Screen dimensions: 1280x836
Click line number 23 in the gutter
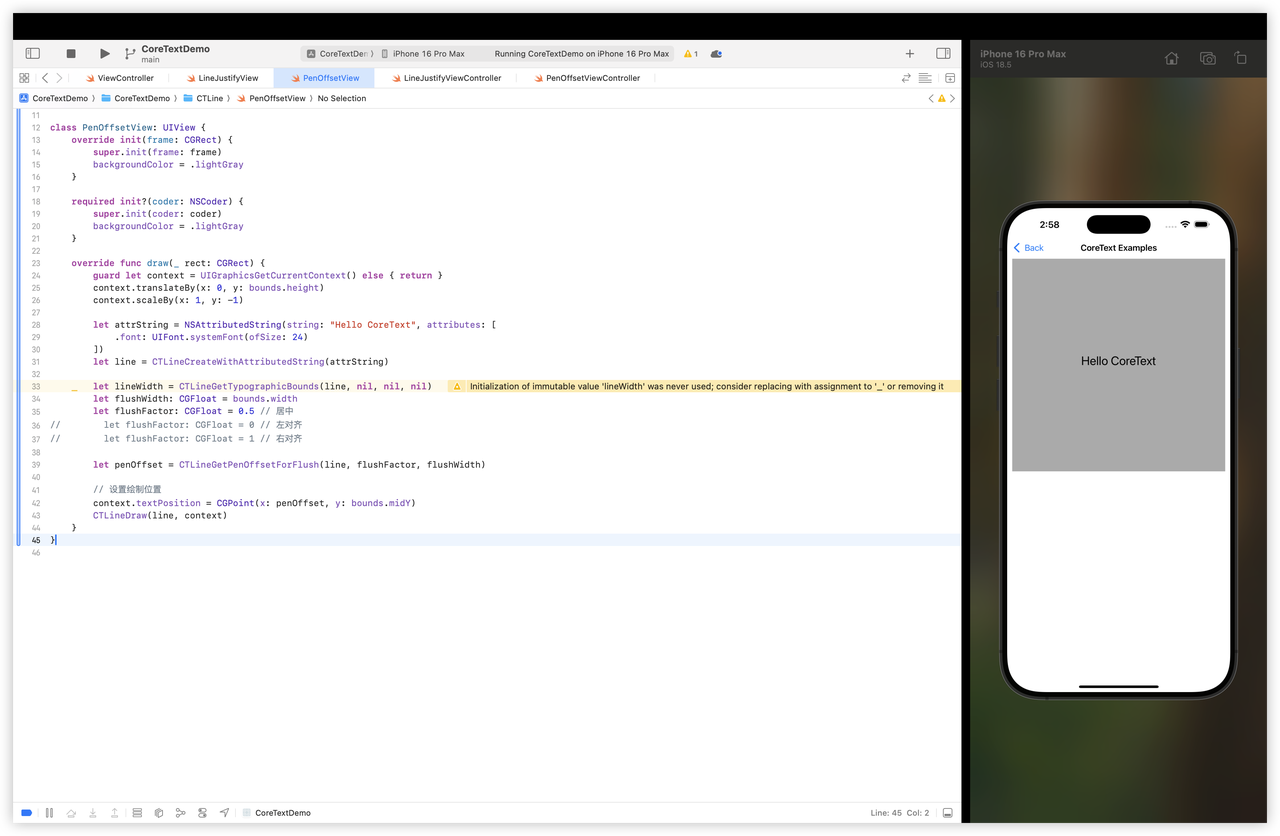[x=36, y=263]
